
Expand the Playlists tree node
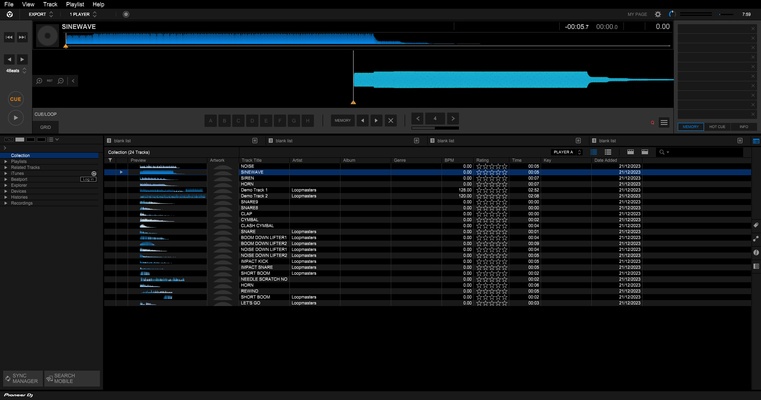pyautogui.click(x=6, y=162)
